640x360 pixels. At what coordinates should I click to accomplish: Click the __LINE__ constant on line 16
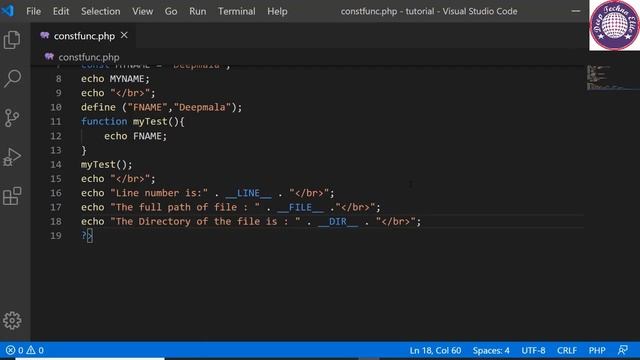pos(248,193)
